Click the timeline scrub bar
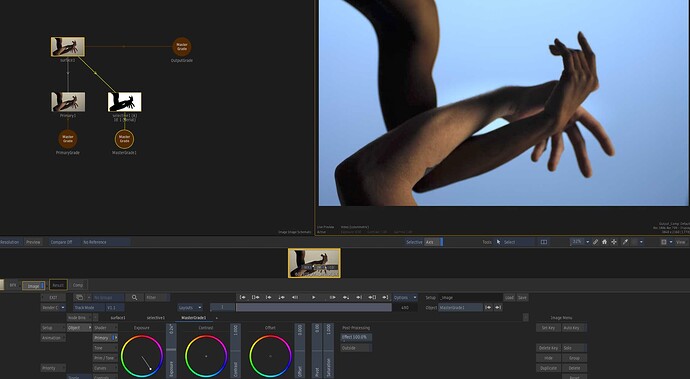 (313, 308)
